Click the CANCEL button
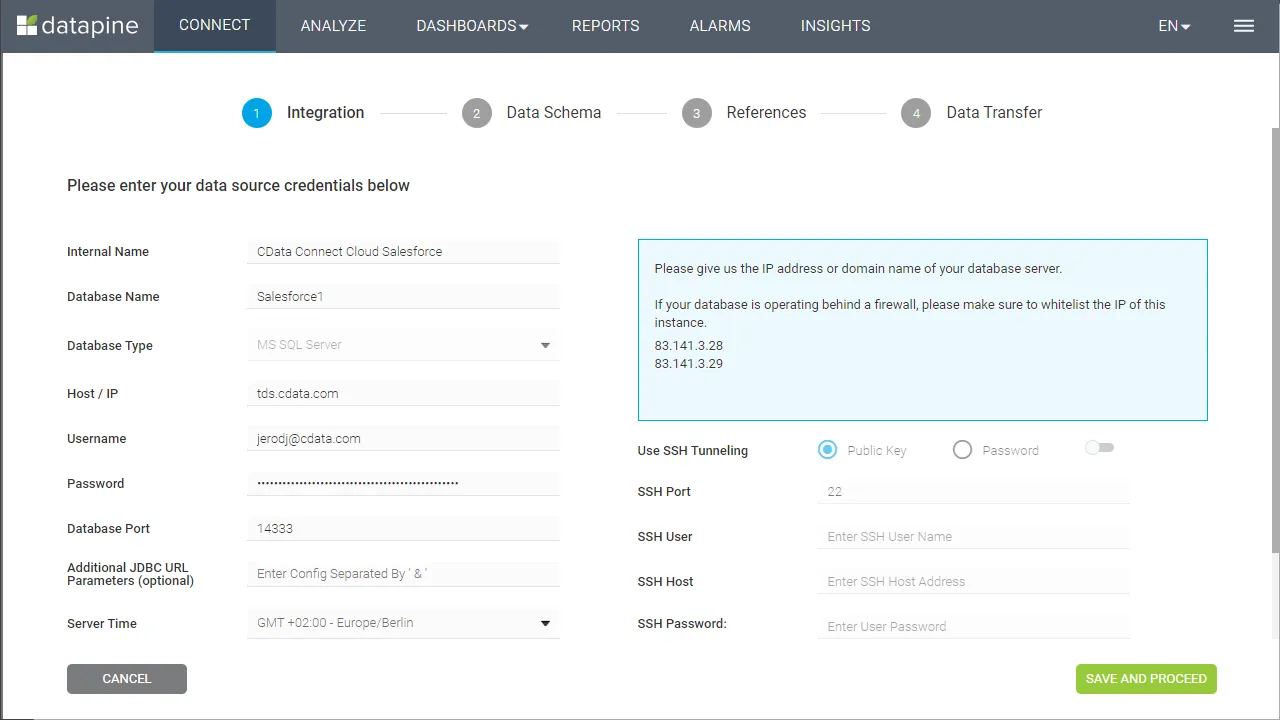 [126, 679]
